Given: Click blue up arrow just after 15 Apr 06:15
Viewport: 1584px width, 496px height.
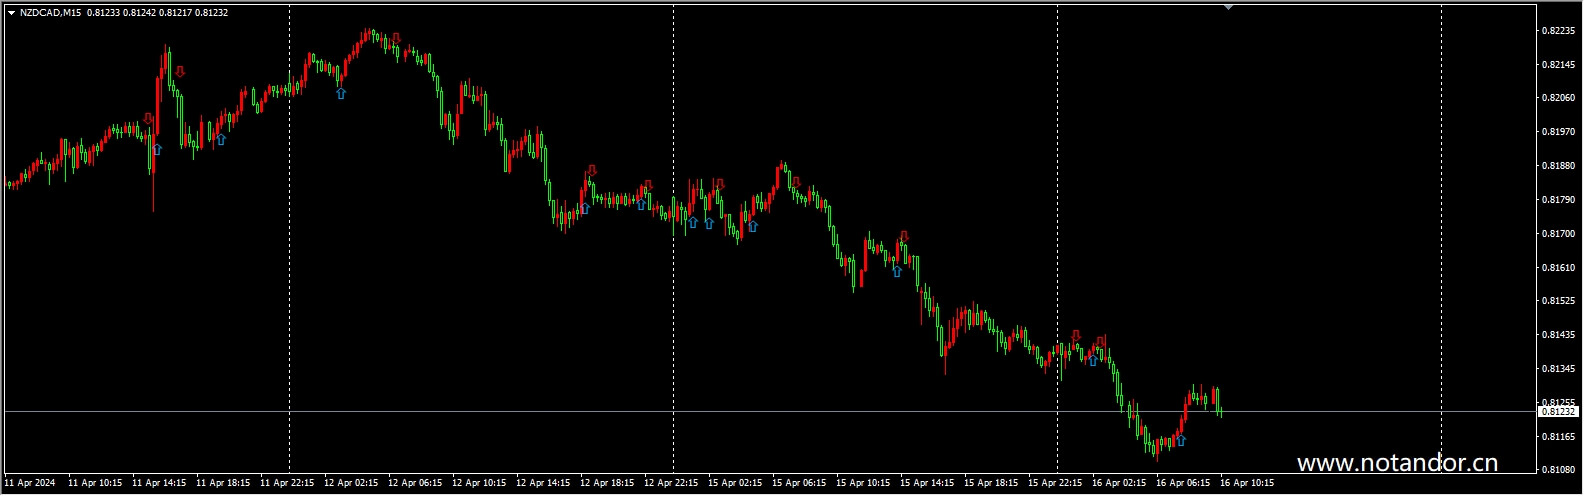Looking at the screenshot, I should click(x=753, y=226).
